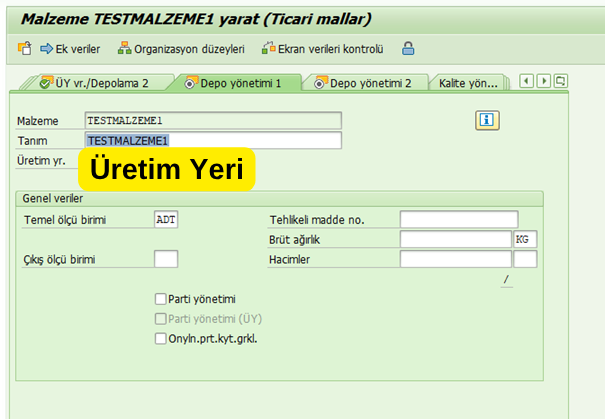Open the tab list overview icon
The width and height of the screenshot is (605, 419).
(561, 82)
